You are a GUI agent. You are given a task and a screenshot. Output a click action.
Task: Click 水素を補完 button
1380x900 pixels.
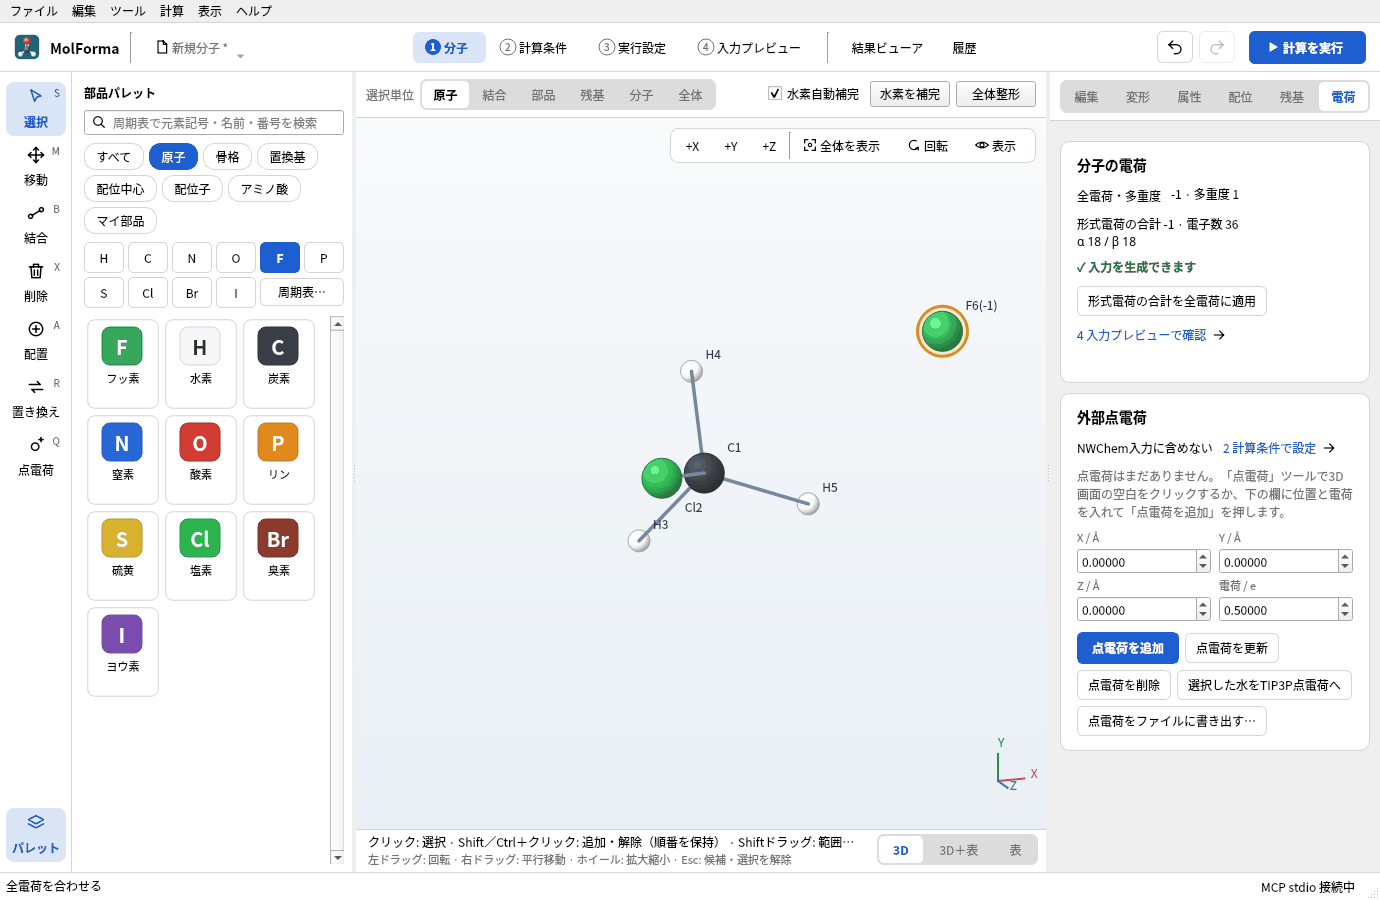tap(910, 94)
